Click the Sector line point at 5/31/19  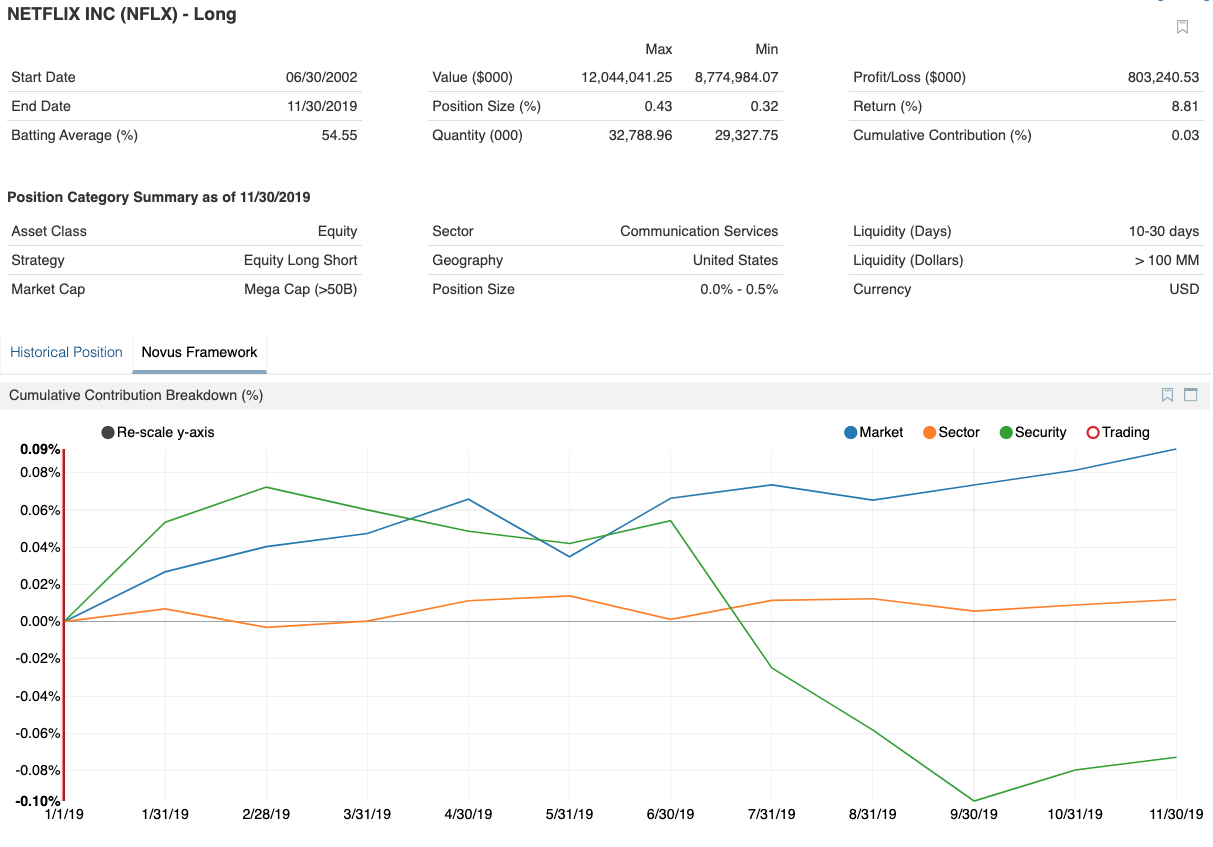pyautogui.click(x=569, y=596)
